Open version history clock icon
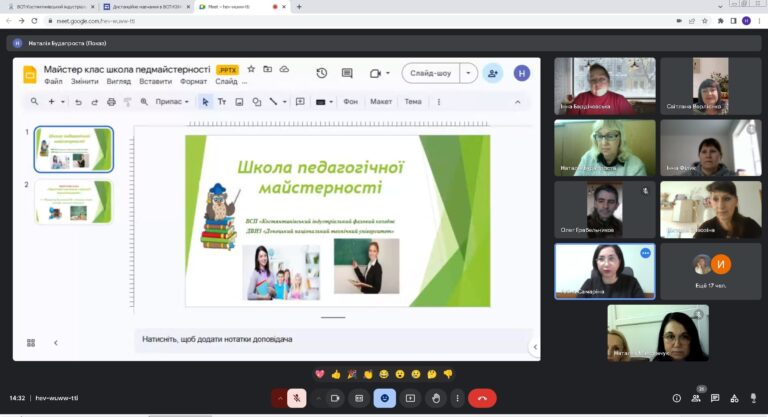The image size is (768, 417). pos(322,73)
